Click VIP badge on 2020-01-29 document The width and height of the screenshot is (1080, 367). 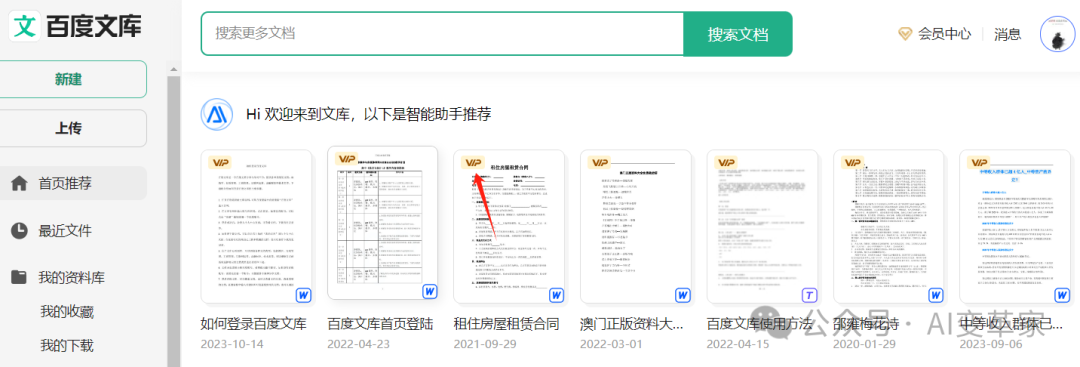853,162
